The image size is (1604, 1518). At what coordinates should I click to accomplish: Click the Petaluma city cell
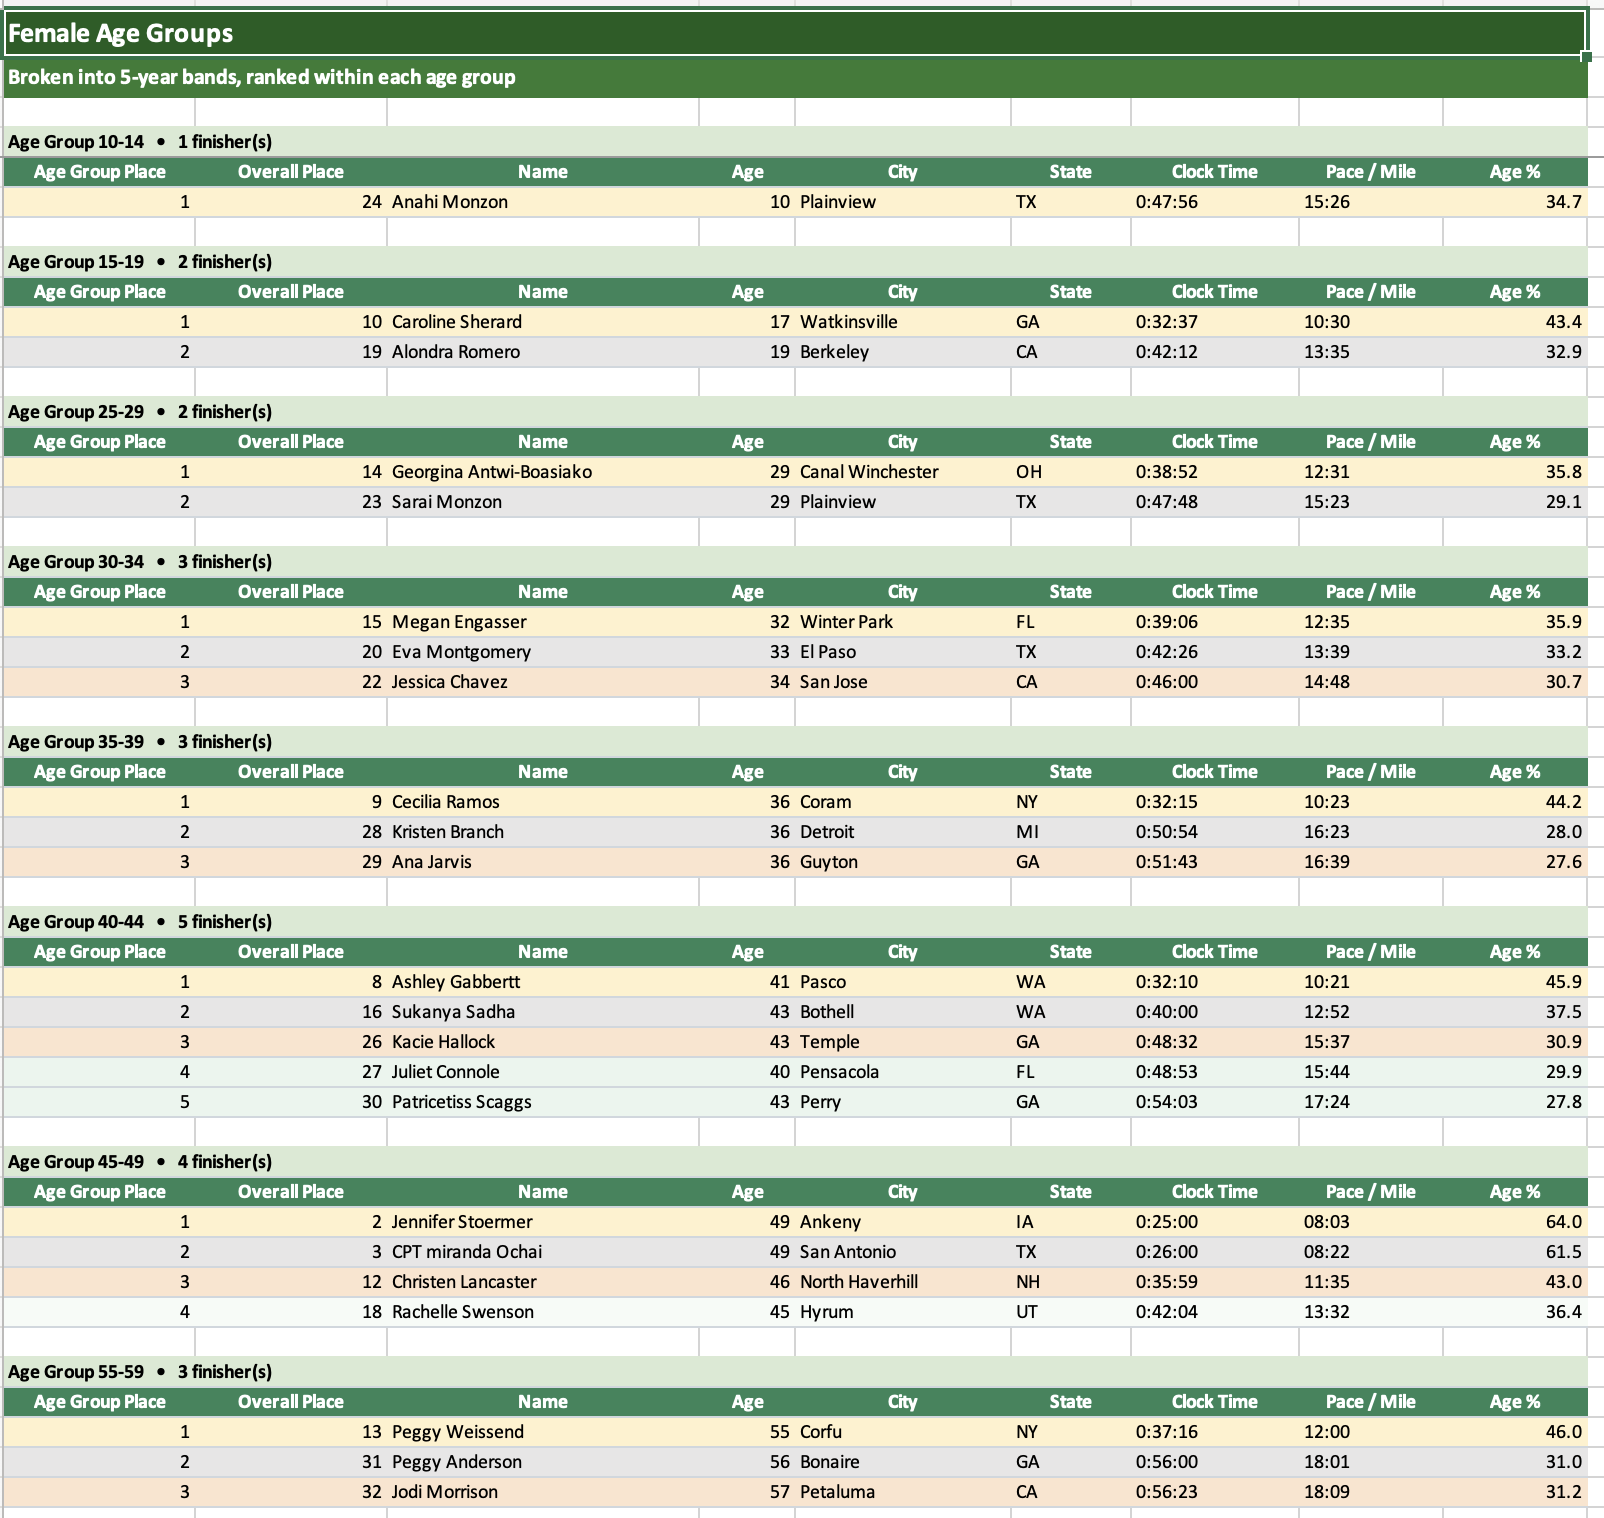(837, 1492)
